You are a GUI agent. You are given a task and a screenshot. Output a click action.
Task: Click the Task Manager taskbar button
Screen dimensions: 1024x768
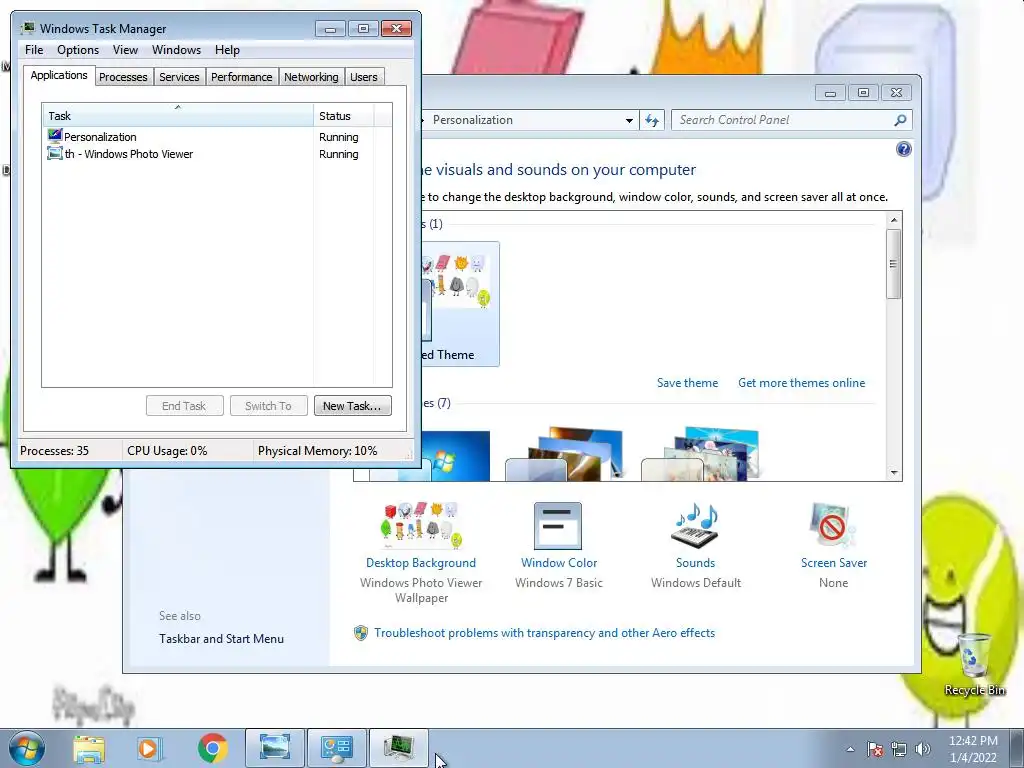(x=398, y=748)
